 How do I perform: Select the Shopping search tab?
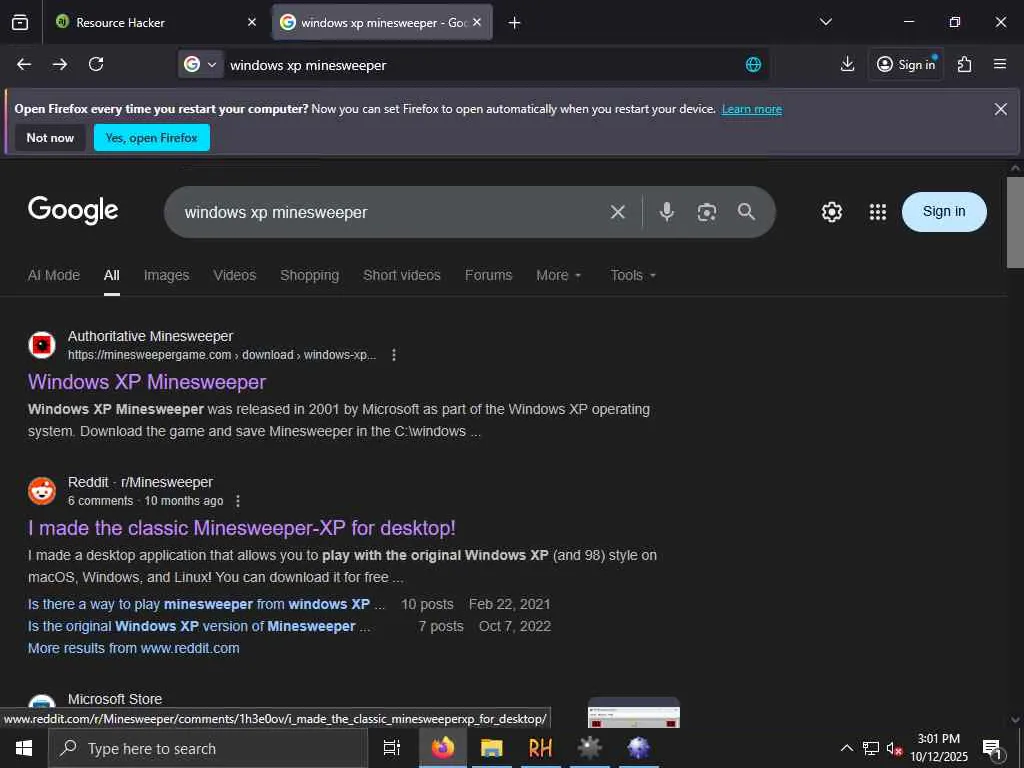tap(310, 275)
